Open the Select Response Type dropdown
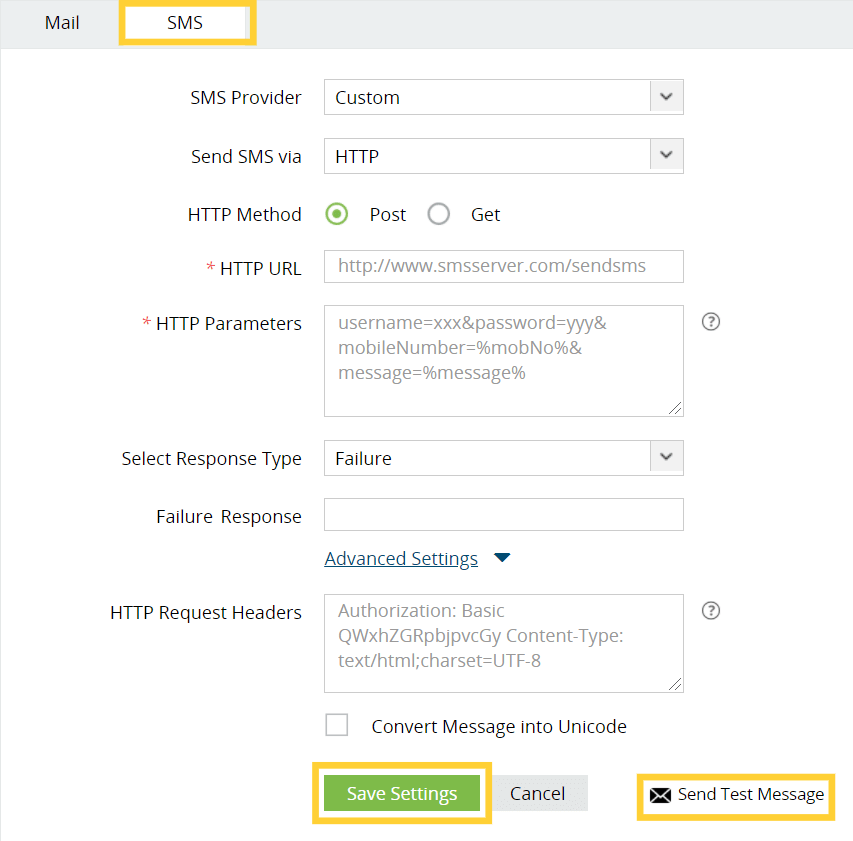 coord(503,458)
